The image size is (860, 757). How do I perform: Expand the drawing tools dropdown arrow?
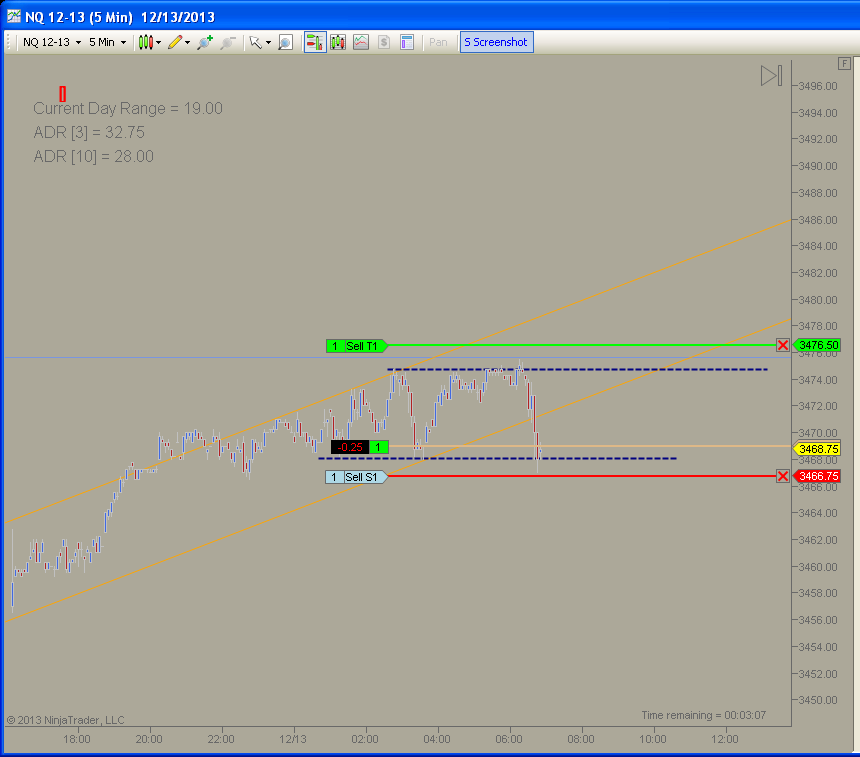[188, 42]
